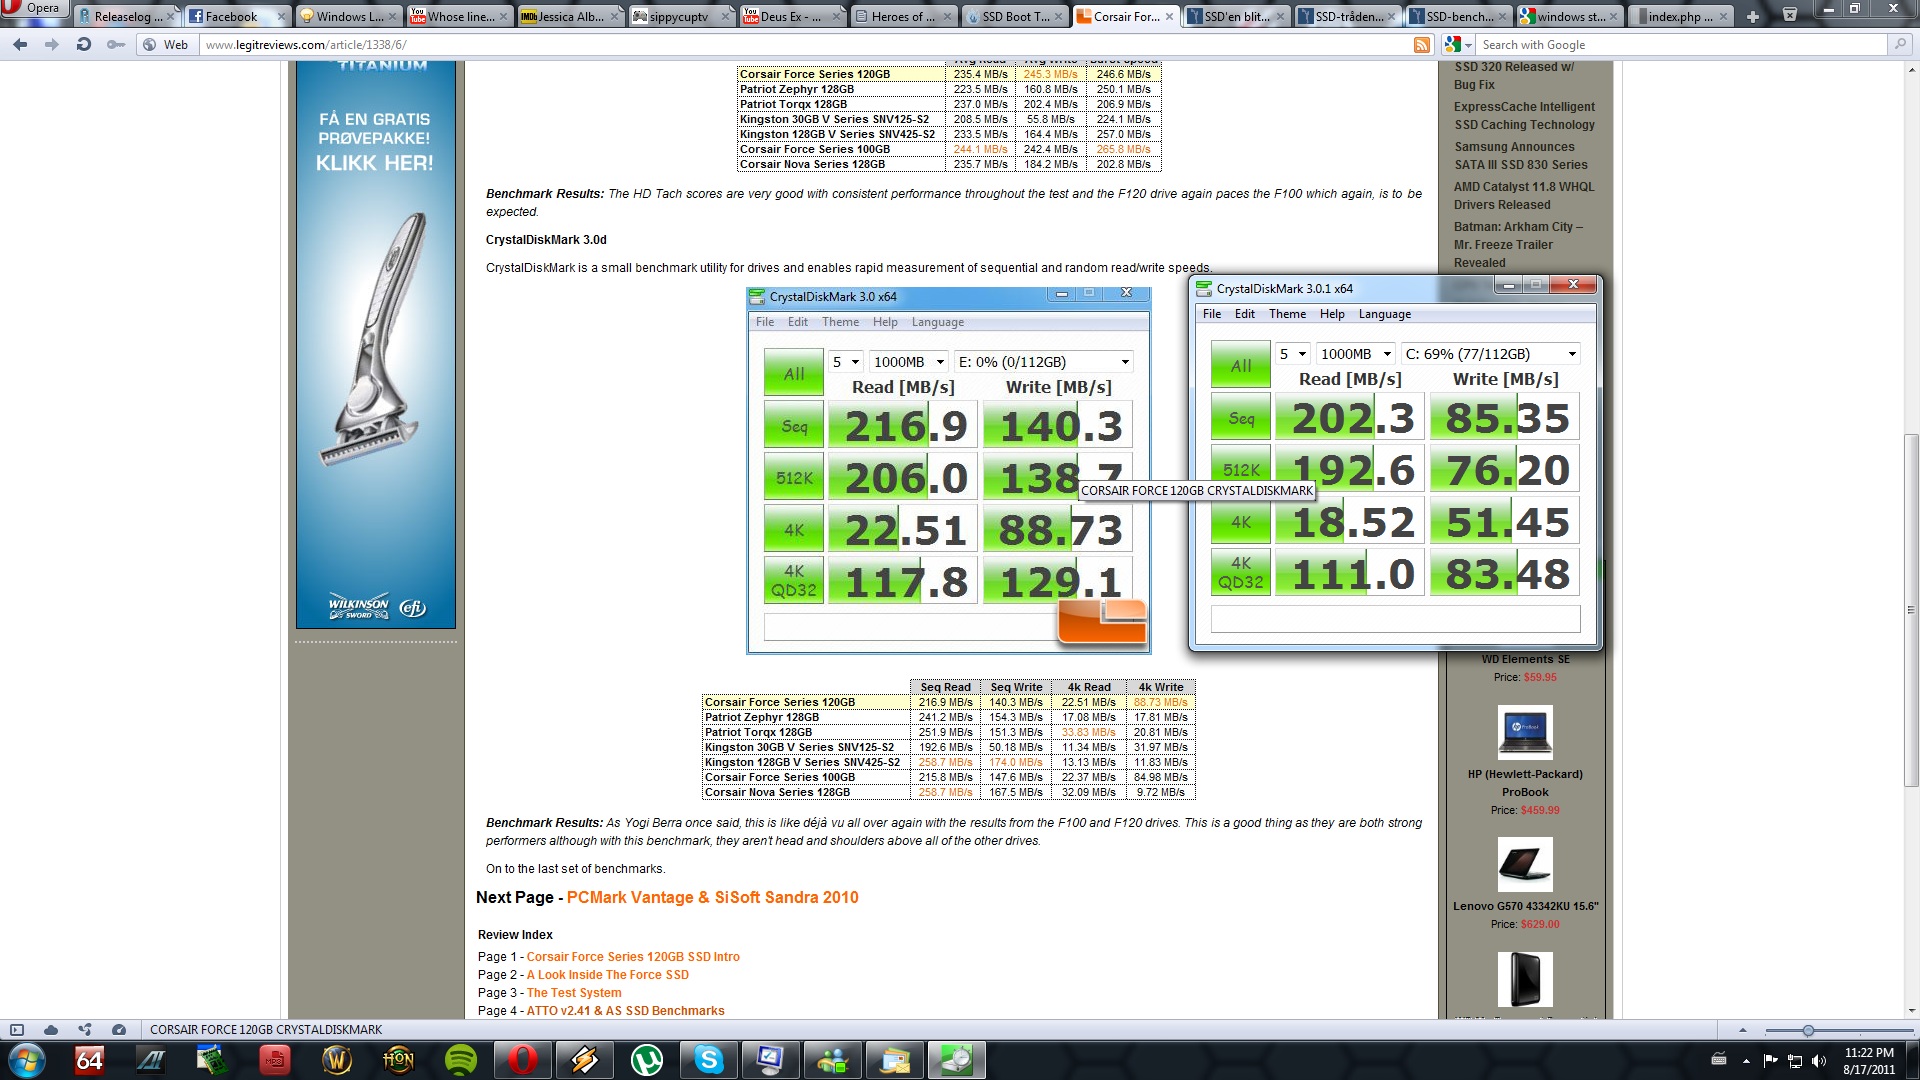1920x1080 pixels.
Task: Open Action Center flag tray icon
Action: [1770, 1060]
